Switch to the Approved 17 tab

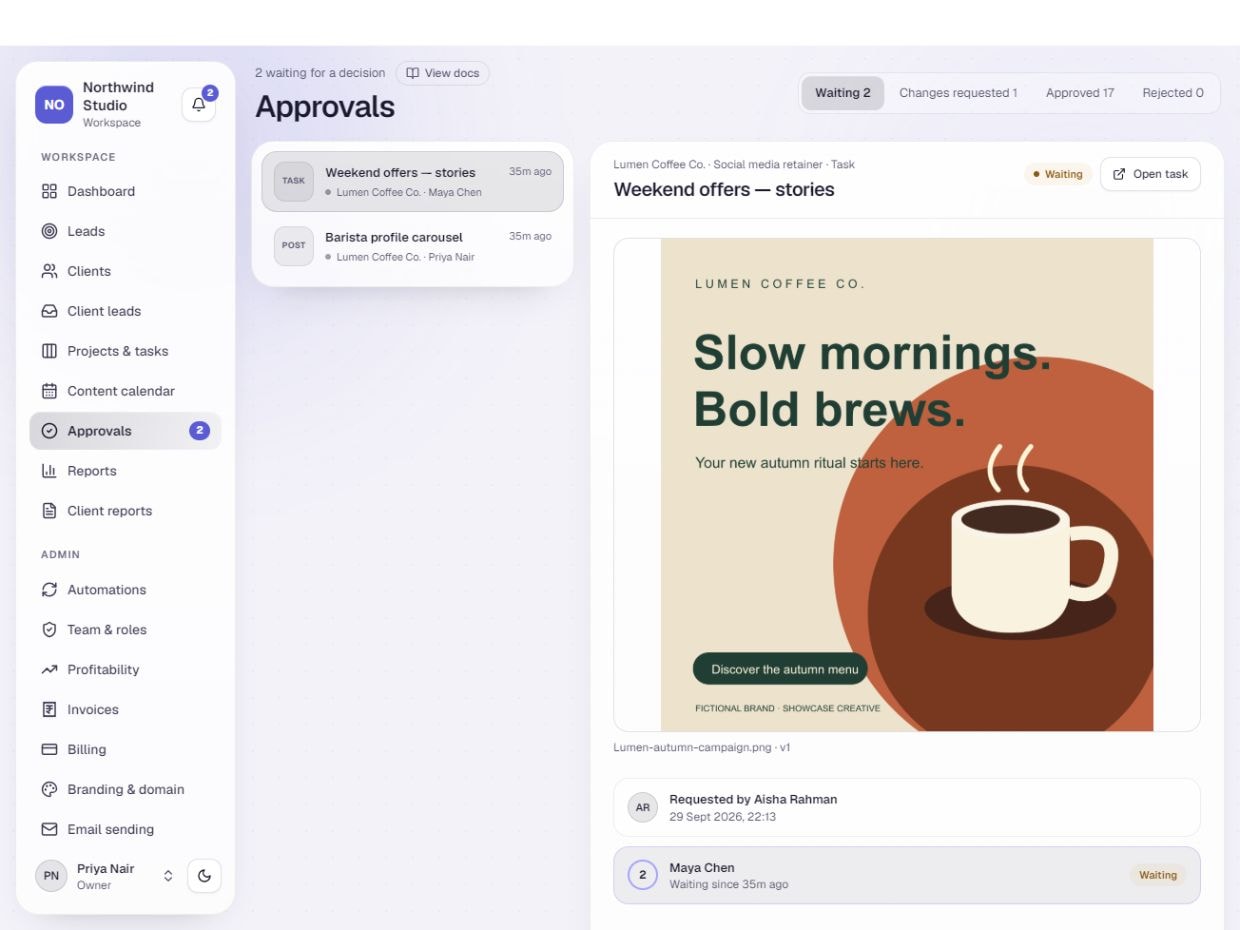click(1080, 93)
